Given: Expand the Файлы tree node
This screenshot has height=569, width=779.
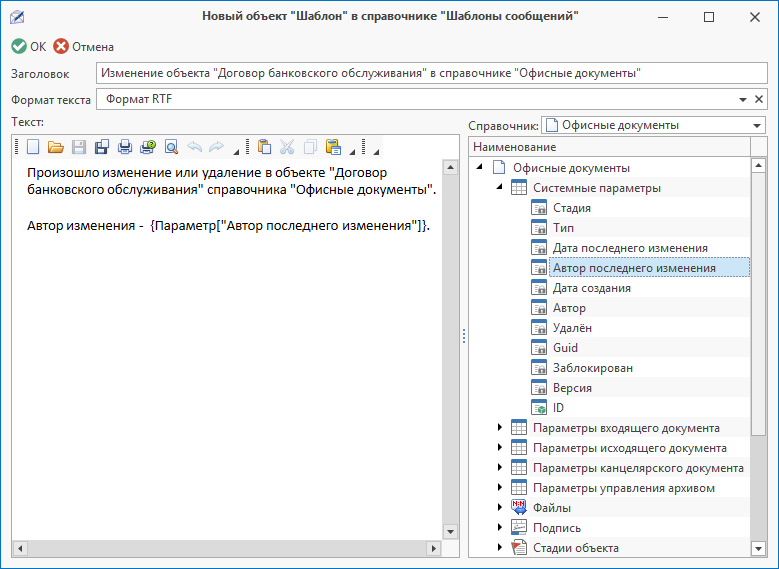Looking at the screenshot, I should (x=500, y=508).
